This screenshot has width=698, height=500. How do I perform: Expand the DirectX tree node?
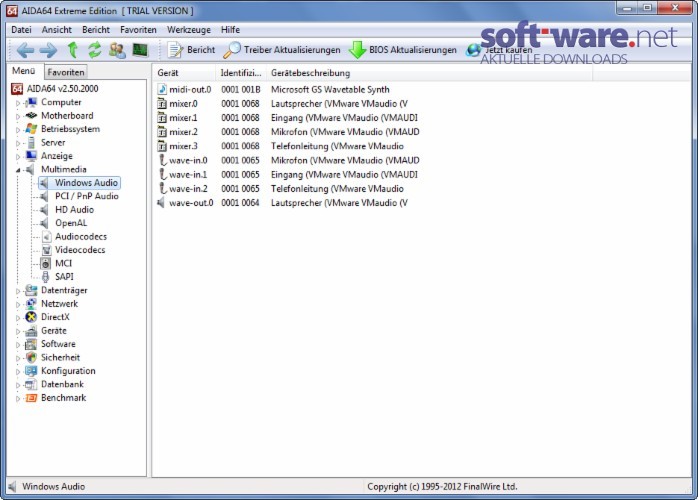click(18, 318)
